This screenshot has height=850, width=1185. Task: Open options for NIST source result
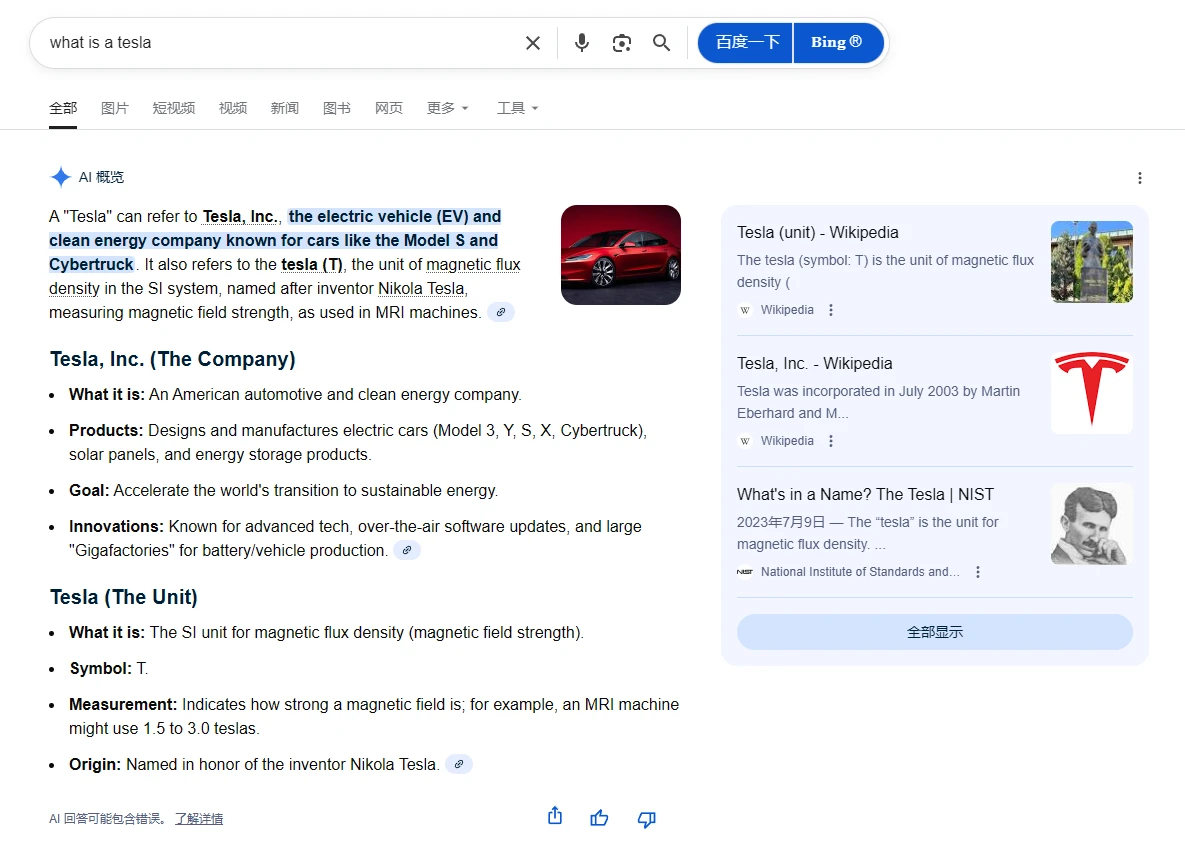pos(978,572)
